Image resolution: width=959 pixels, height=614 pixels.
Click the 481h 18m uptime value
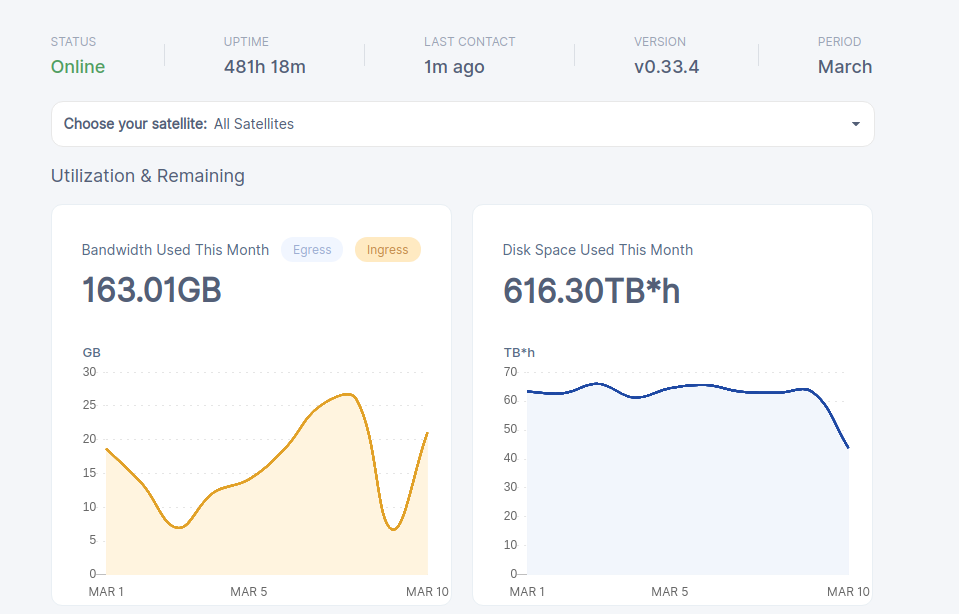264,67
